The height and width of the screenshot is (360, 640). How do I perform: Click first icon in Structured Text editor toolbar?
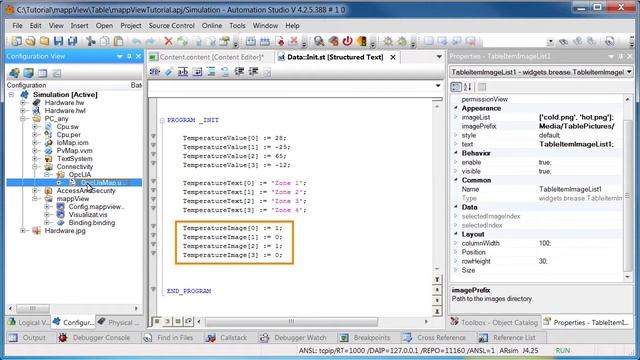point(155,72)
